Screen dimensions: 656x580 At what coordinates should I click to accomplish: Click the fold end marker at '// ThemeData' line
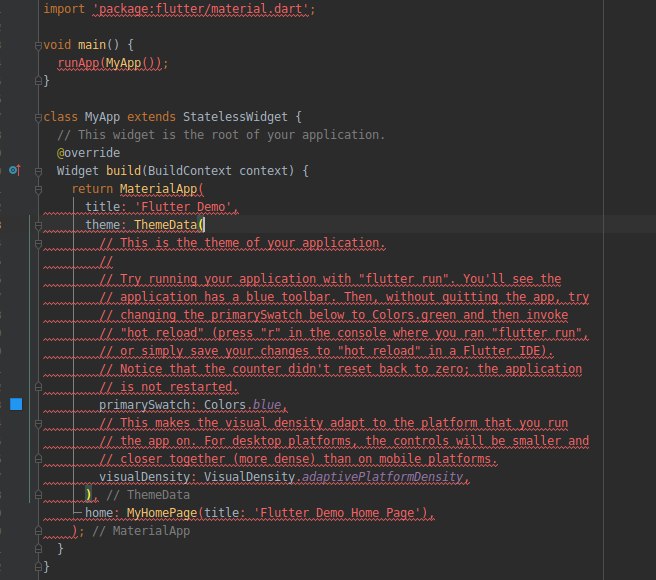[x=38, y=495]
